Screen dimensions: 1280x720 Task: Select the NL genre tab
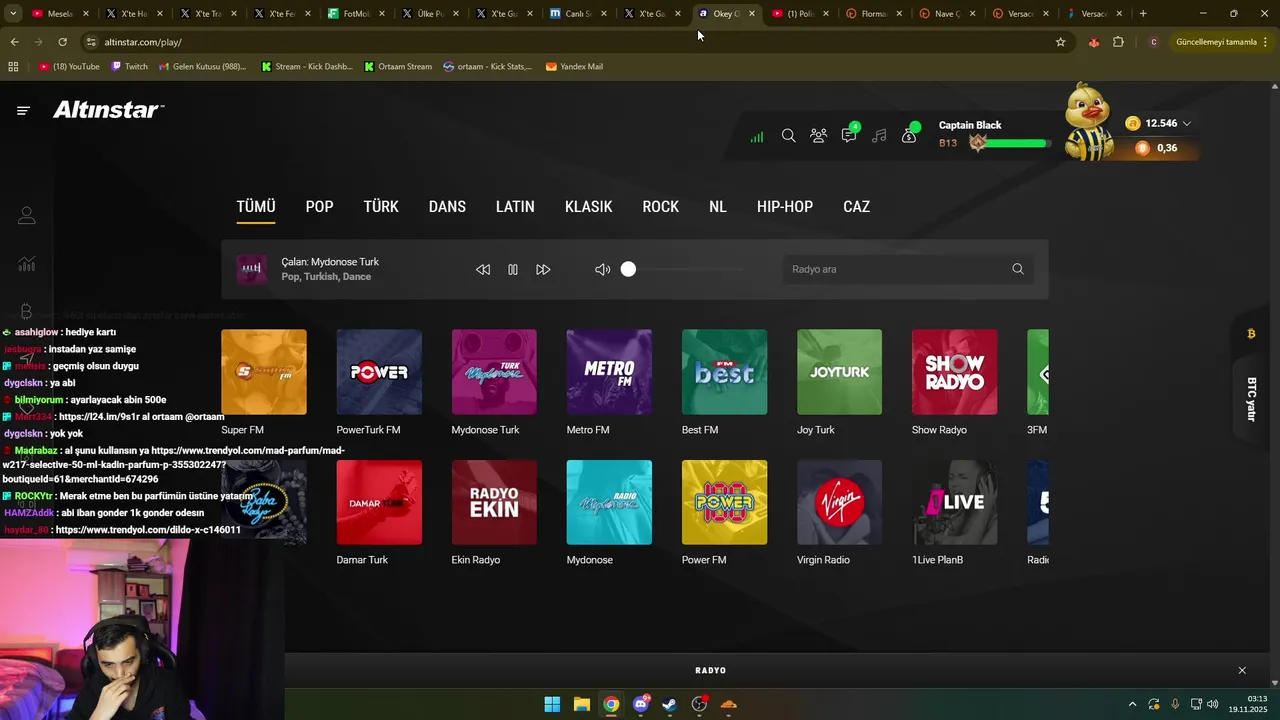tap(718, 207)
